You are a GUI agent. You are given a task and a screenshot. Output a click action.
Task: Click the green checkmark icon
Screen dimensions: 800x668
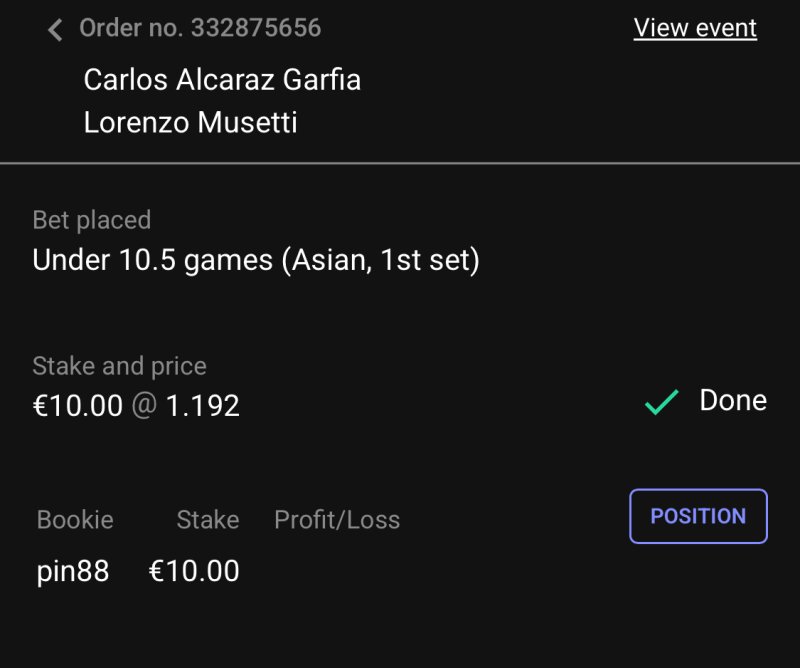click(x=662, y=402)
